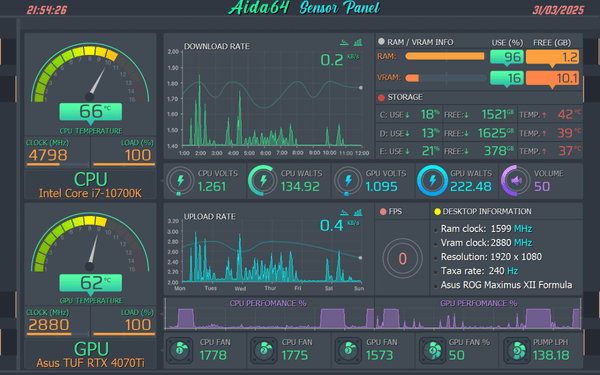Viewport: 600px width, 375px height.
Task: Click the download rate value 0.2 KB/s
Action: pyautogui.click(x=340, y=59)
